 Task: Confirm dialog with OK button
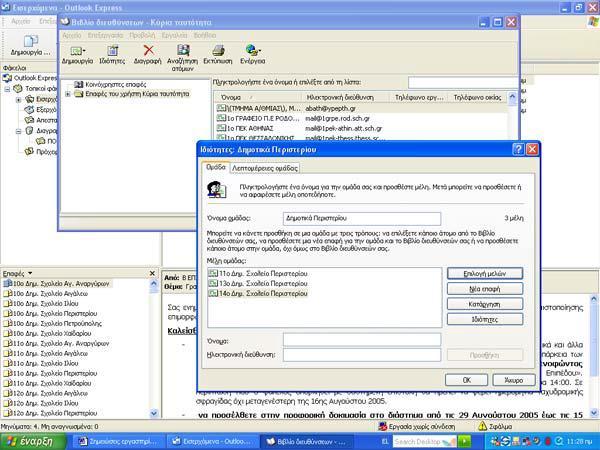466,380
